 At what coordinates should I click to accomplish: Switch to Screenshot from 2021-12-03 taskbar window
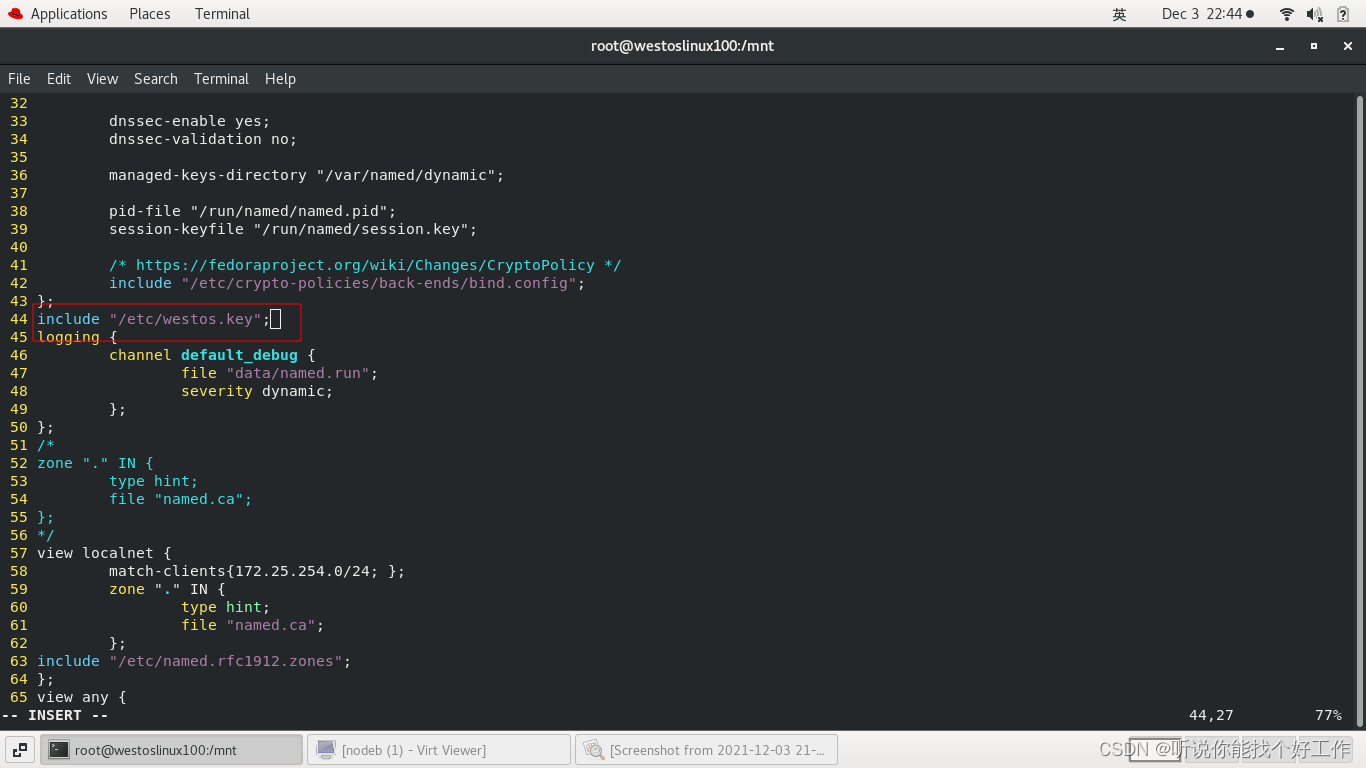pyautogui.click(x=706, y=750)
